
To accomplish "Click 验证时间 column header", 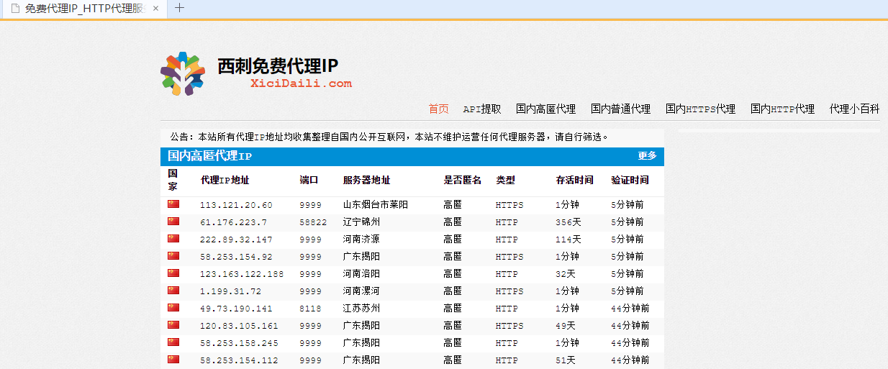I will tap(630, 181).
